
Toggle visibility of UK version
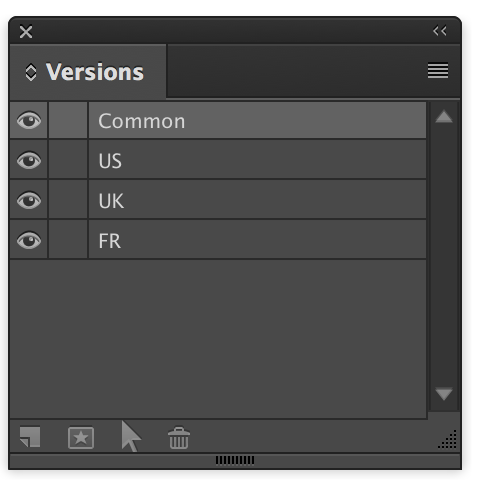pos(29,200)
